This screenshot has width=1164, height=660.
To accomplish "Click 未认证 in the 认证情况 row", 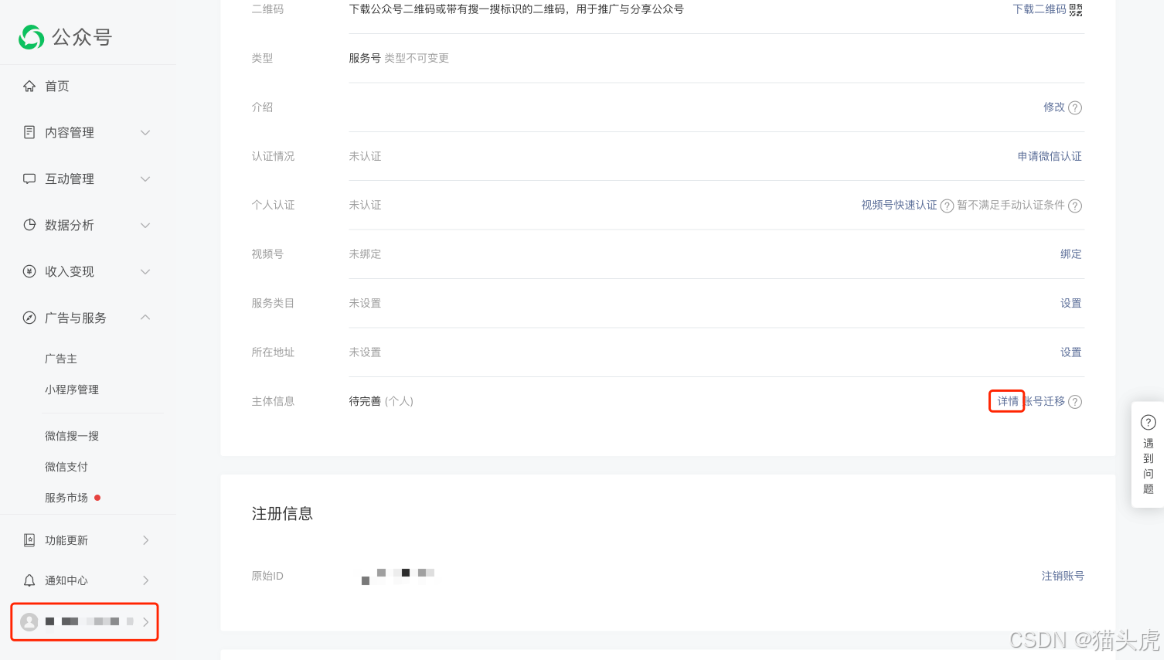I will pos(365,157).
